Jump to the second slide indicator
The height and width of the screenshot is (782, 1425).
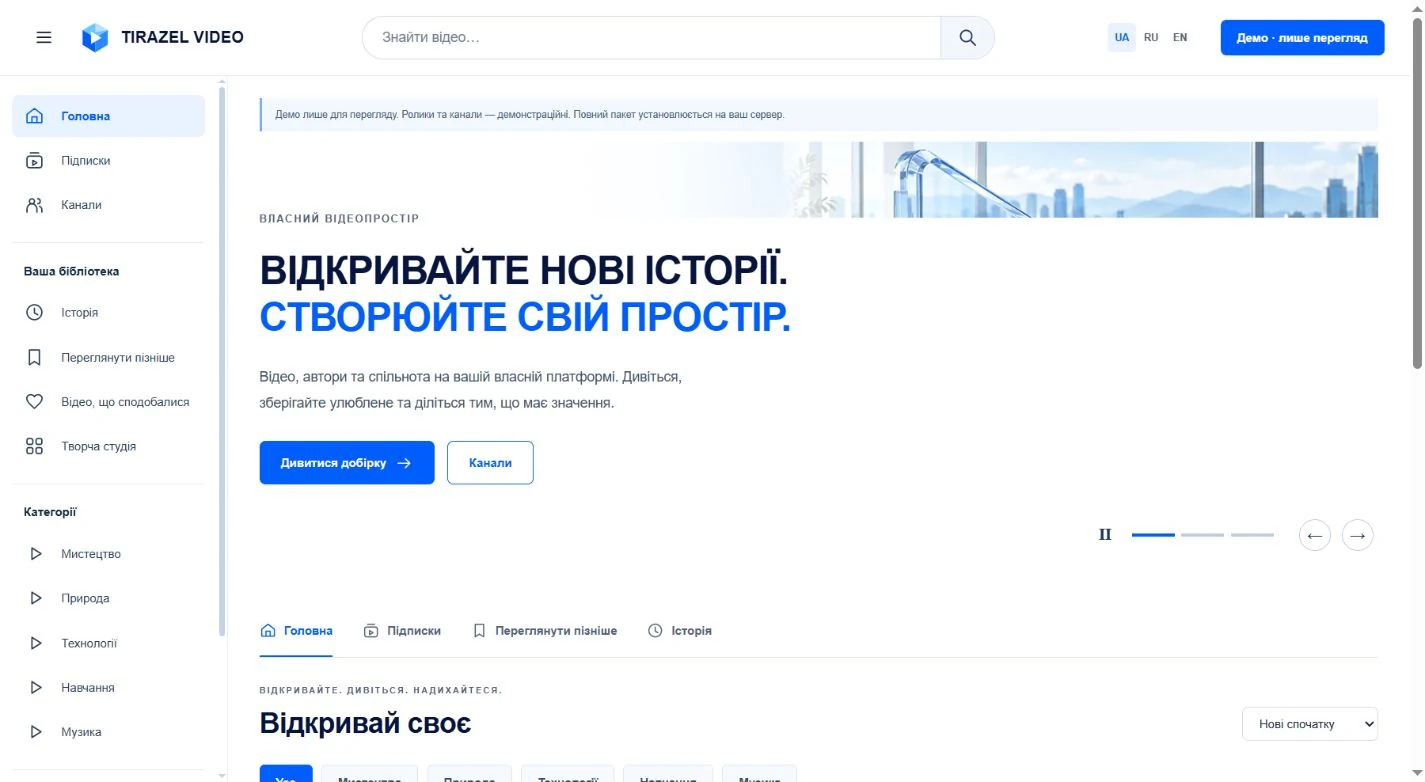tap(1202, 535)
